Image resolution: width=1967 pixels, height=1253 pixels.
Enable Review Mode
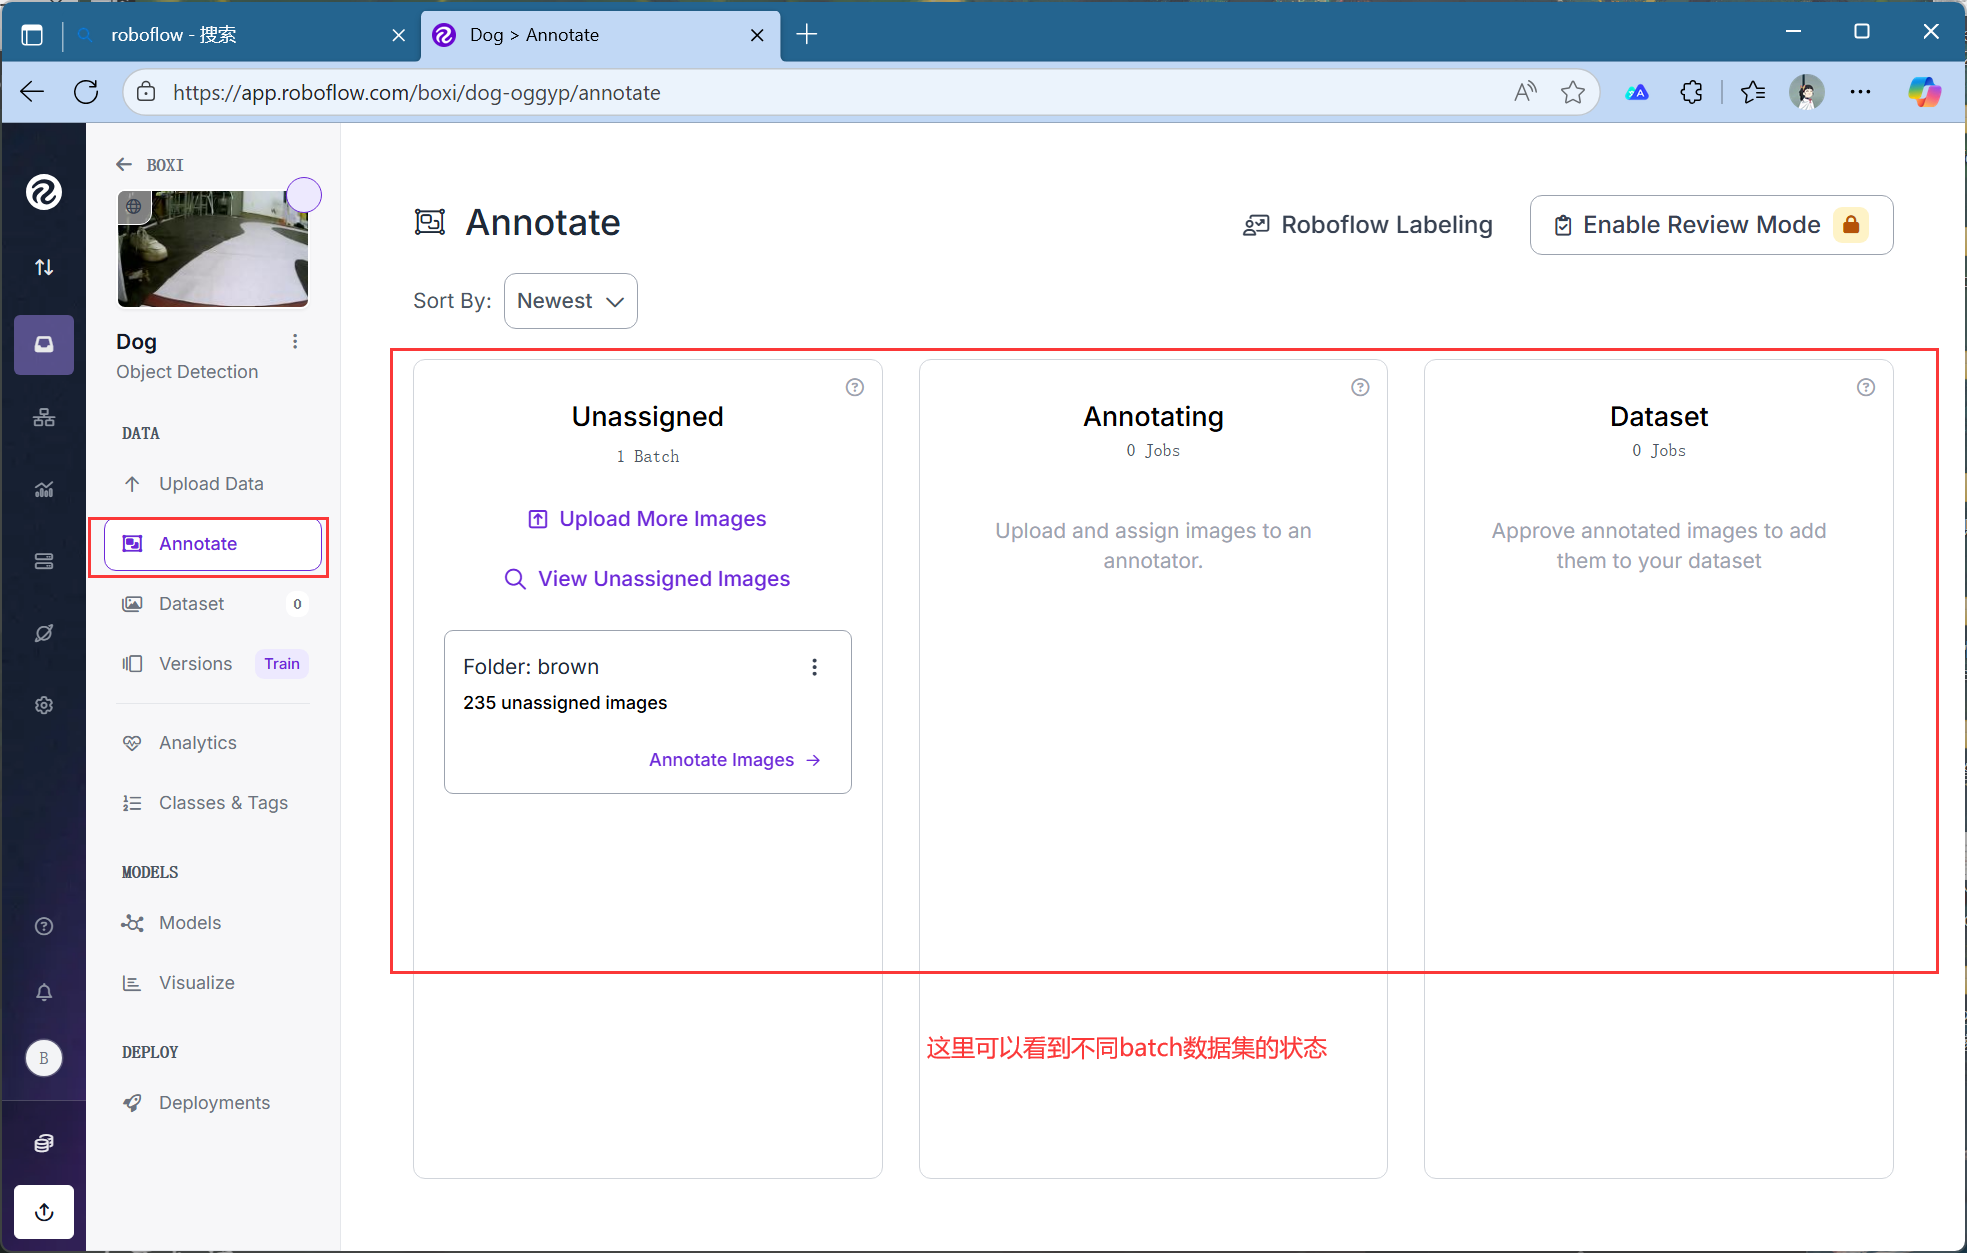[x=1710, y=225]
